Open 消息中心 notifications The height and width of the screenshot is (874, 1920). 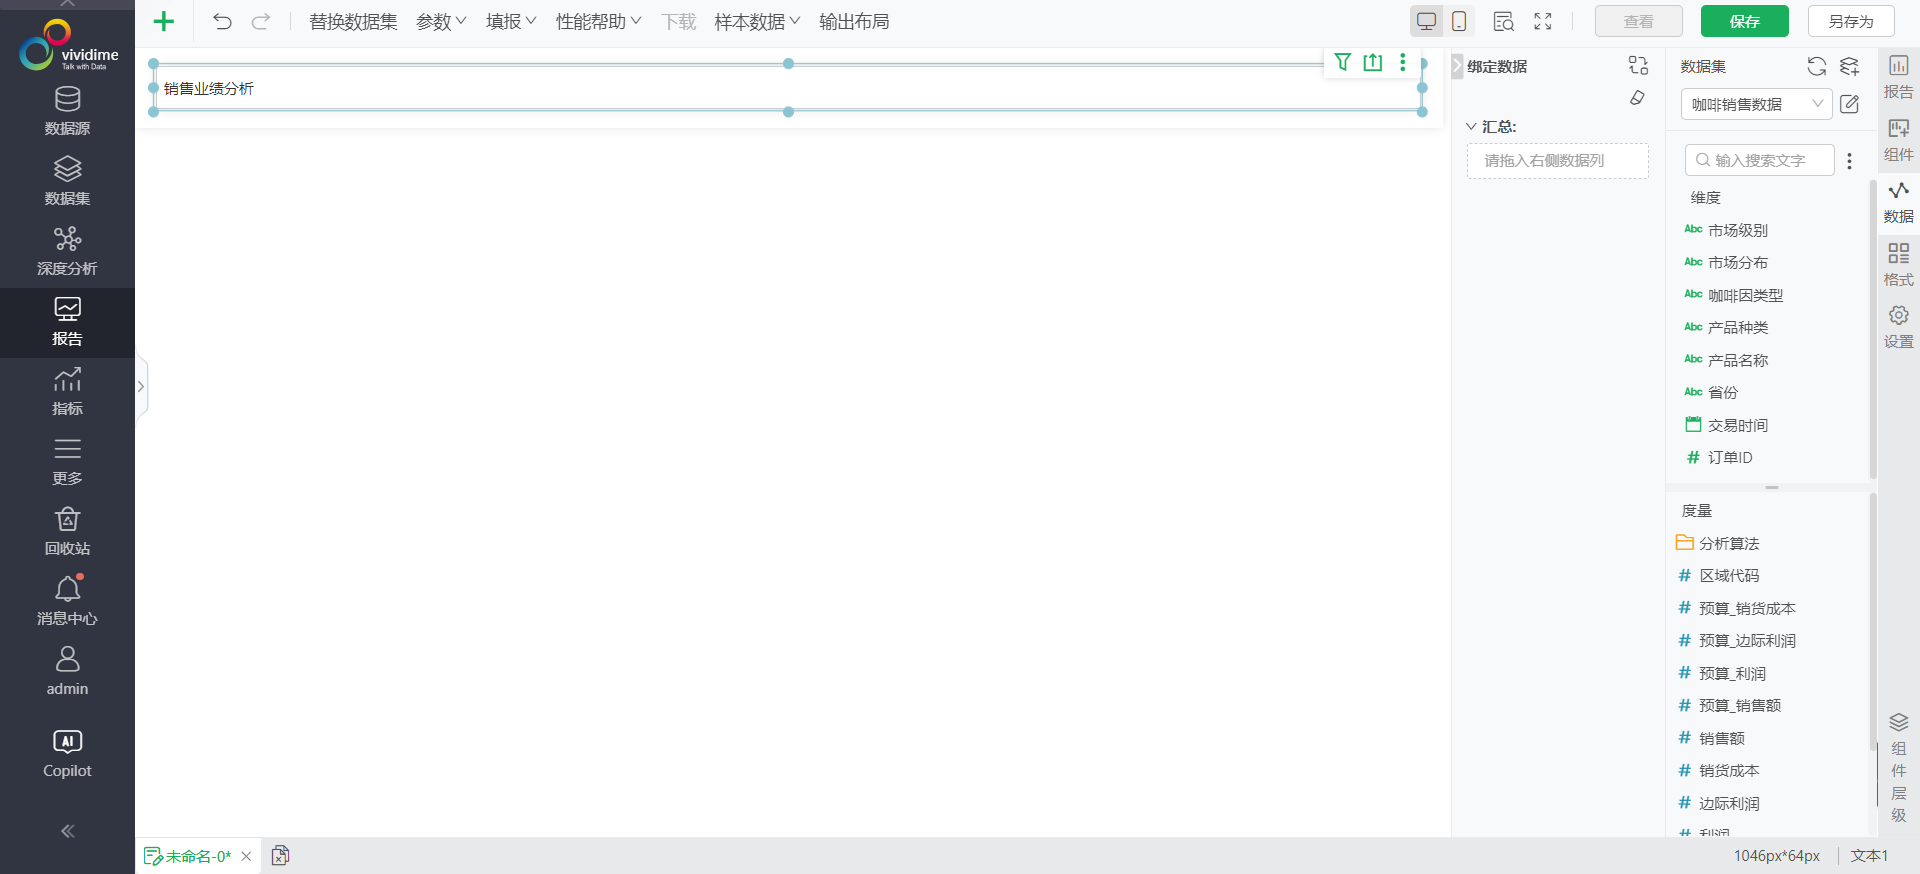coord(67,602)
